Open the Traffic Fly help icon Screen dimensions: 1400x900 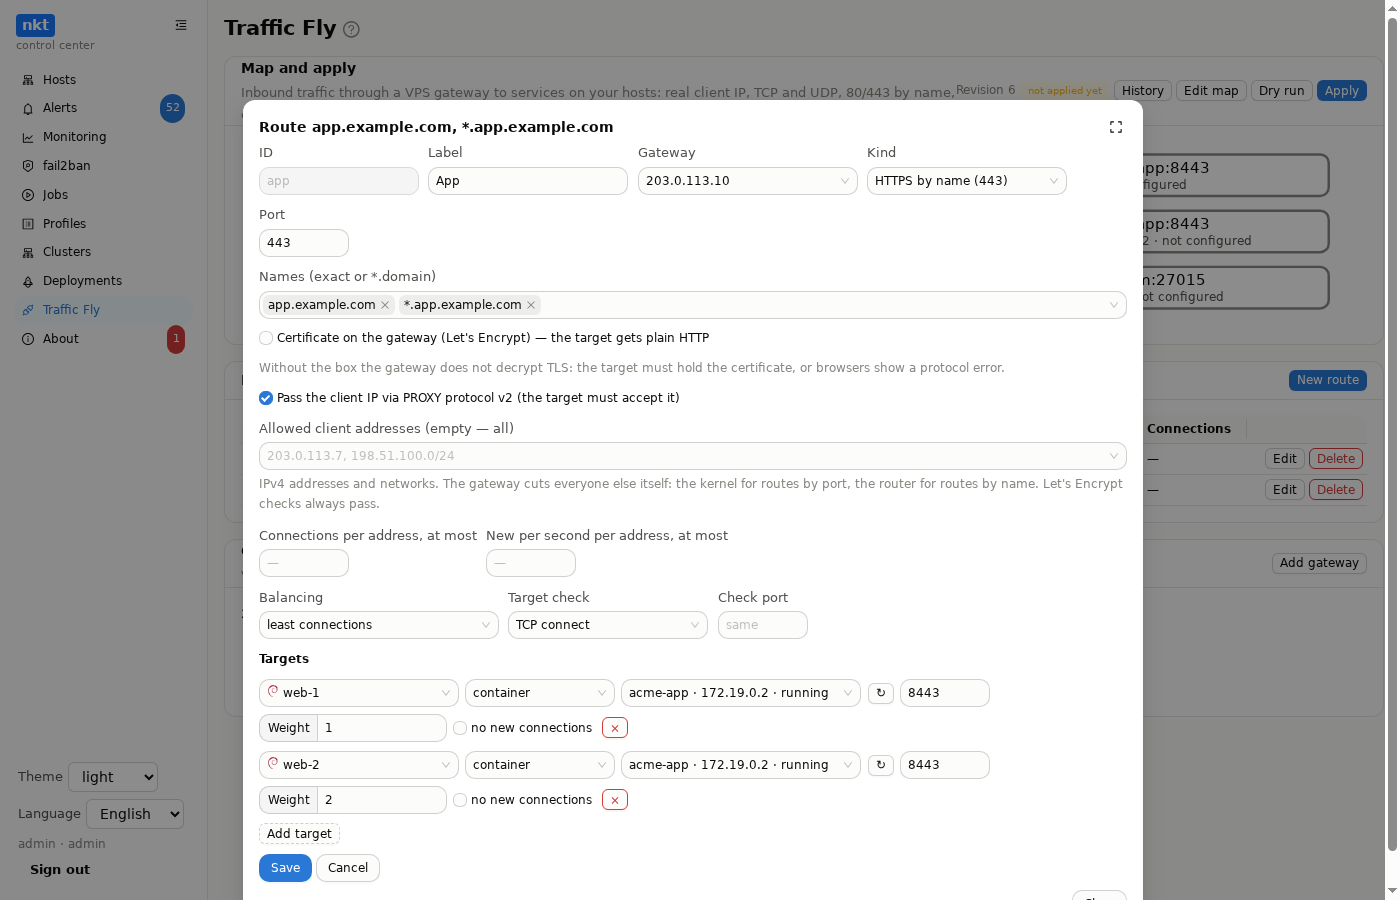pyautogui.click(x=351, y=29)
